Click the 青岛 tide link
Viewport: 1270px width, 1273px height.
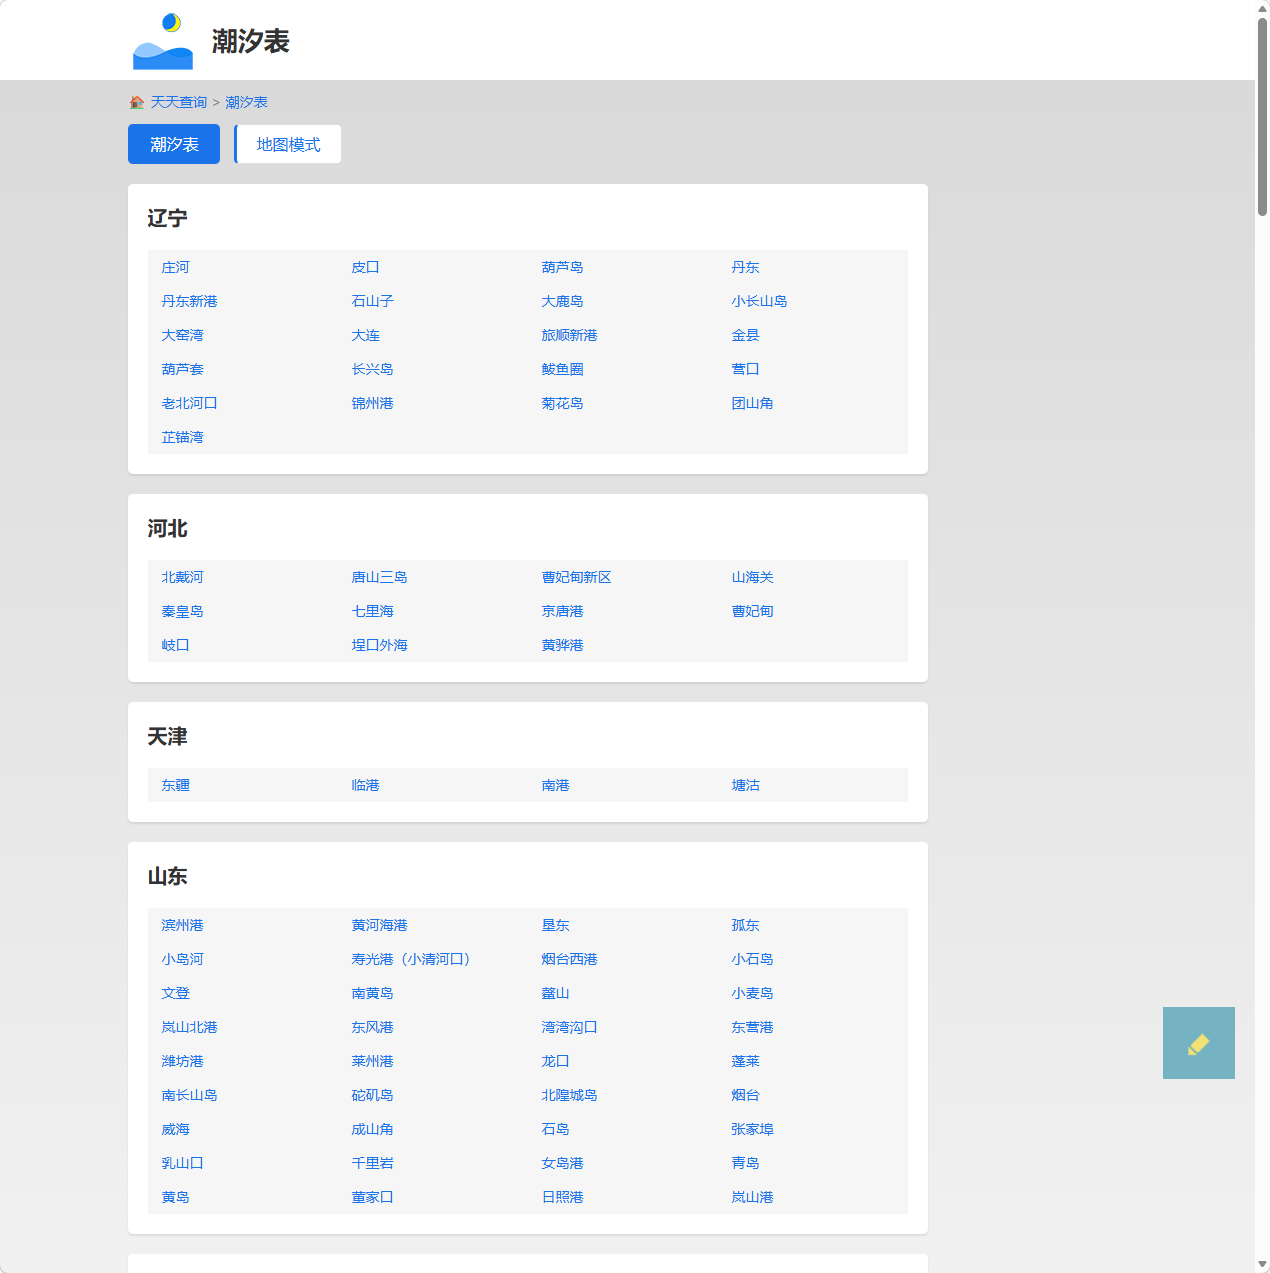tap(745, 1163)
